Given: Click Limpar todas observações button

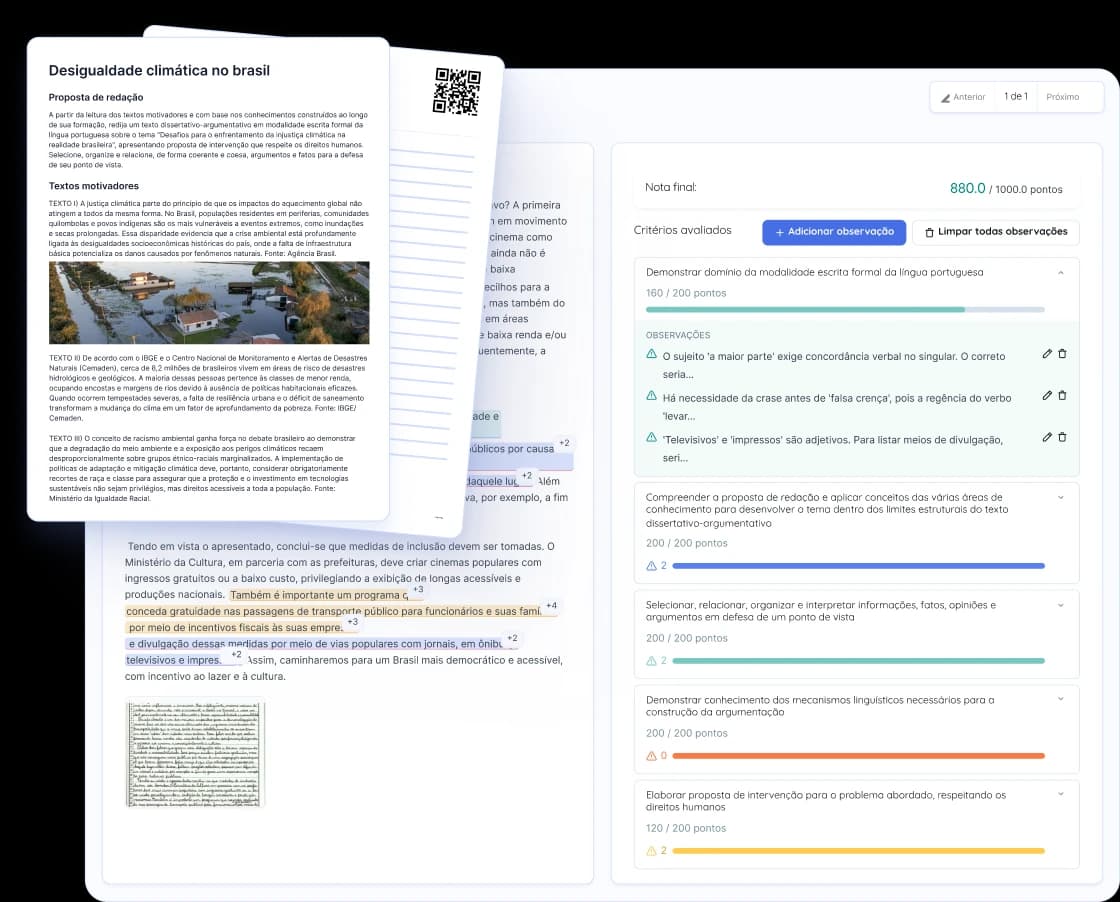Looking at the screenshot, I should click(996, 232).
